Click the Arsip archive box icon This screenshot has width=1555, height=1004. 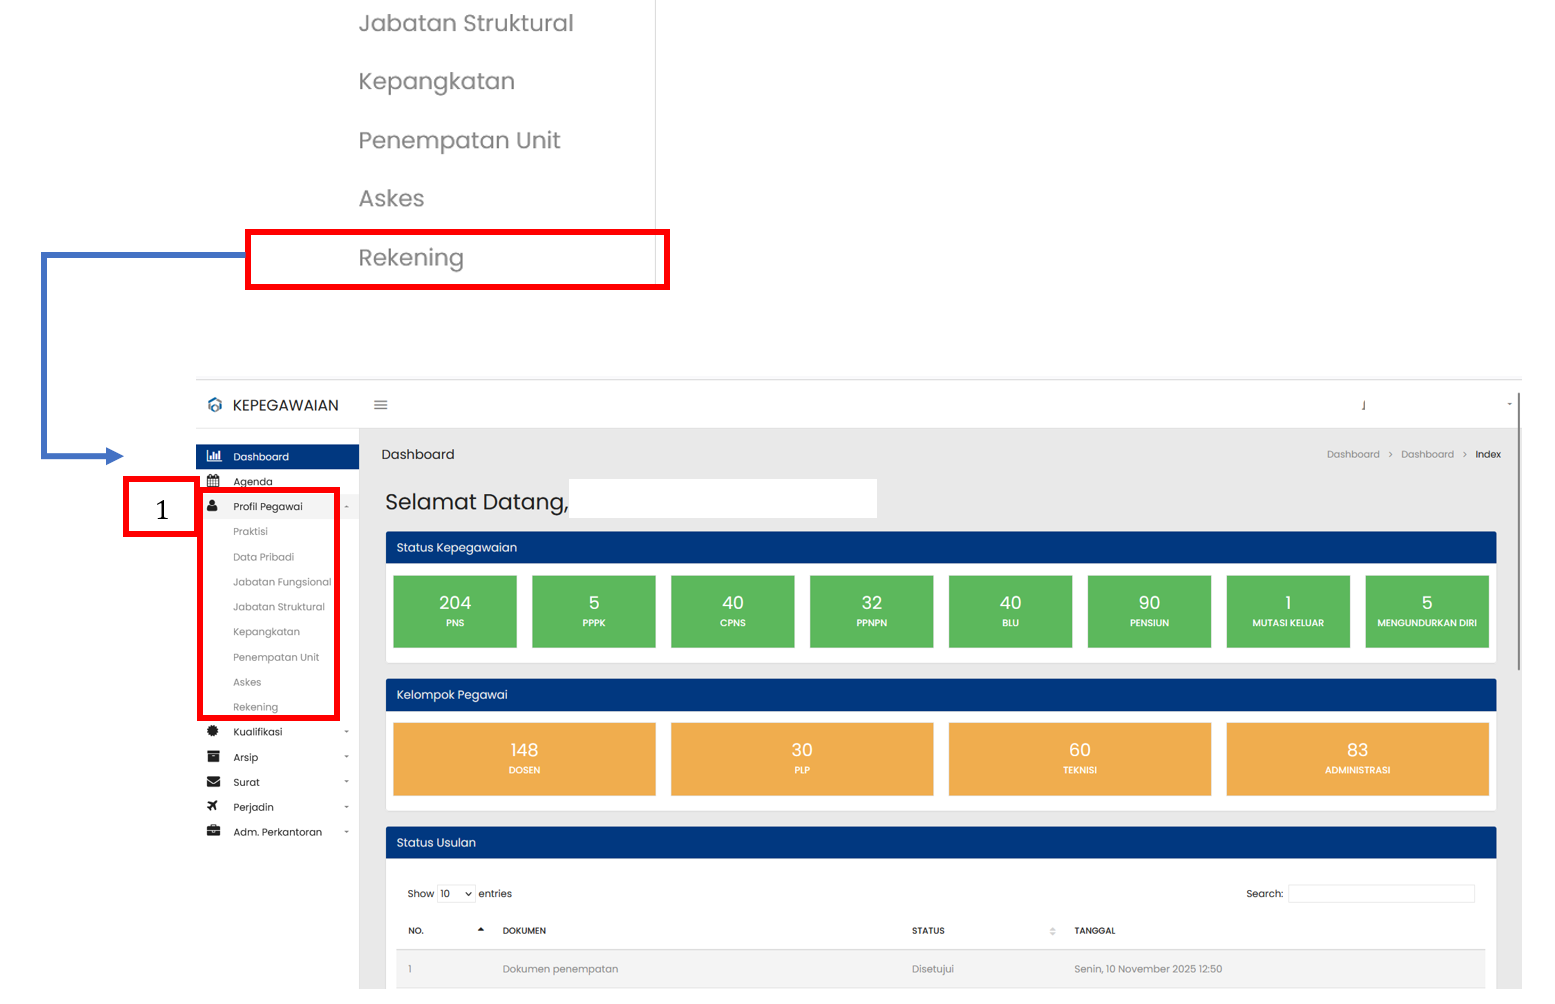[x=213, y=757]
